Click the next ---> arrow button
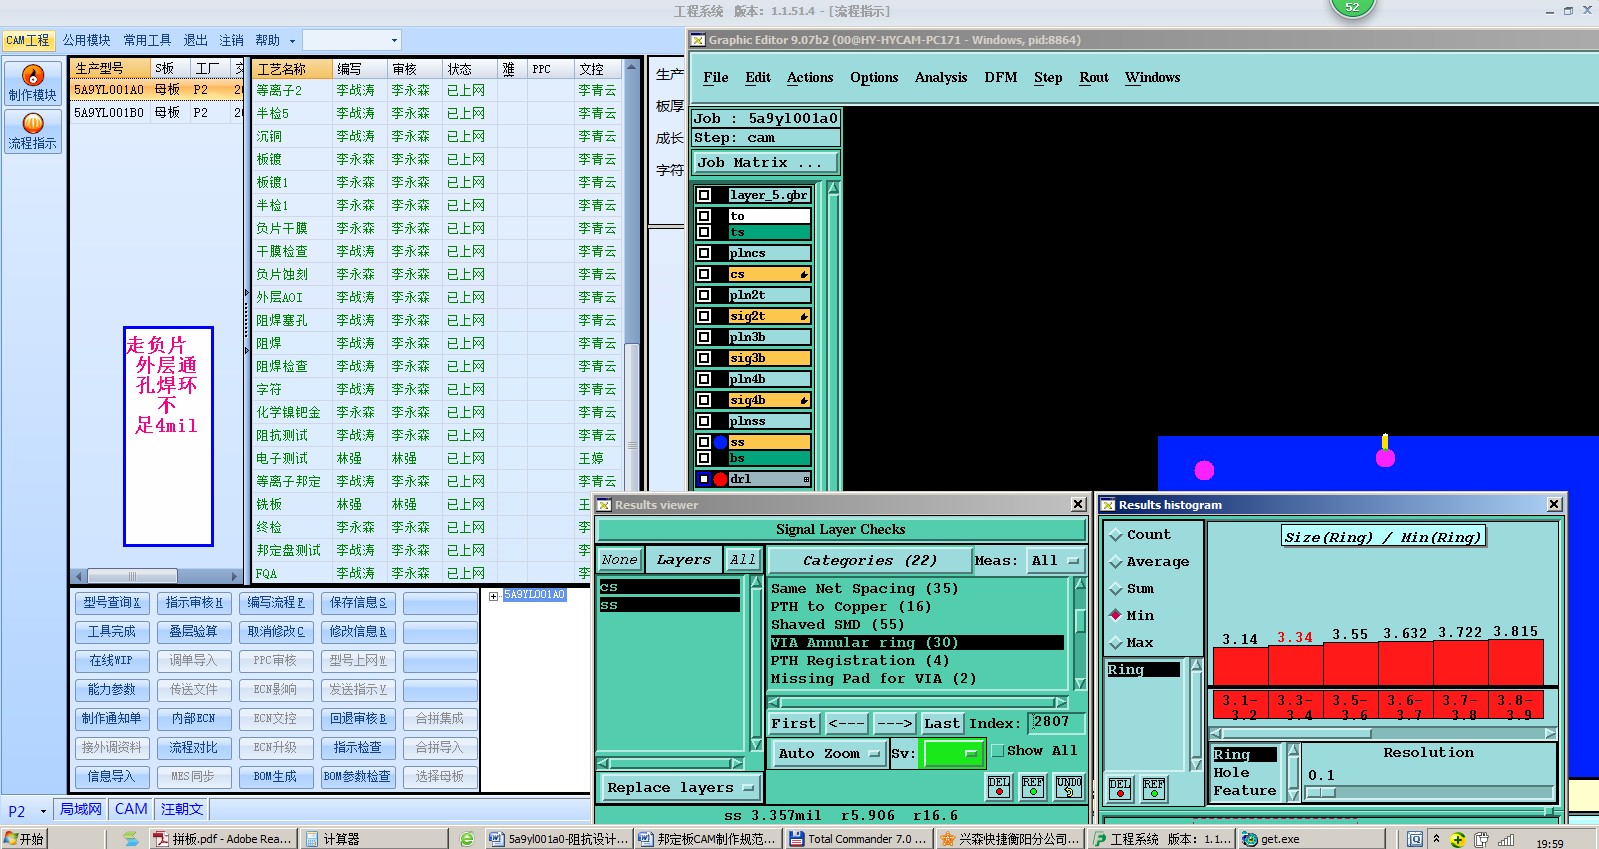The image size is (1599, 849). tap(894, 723)
